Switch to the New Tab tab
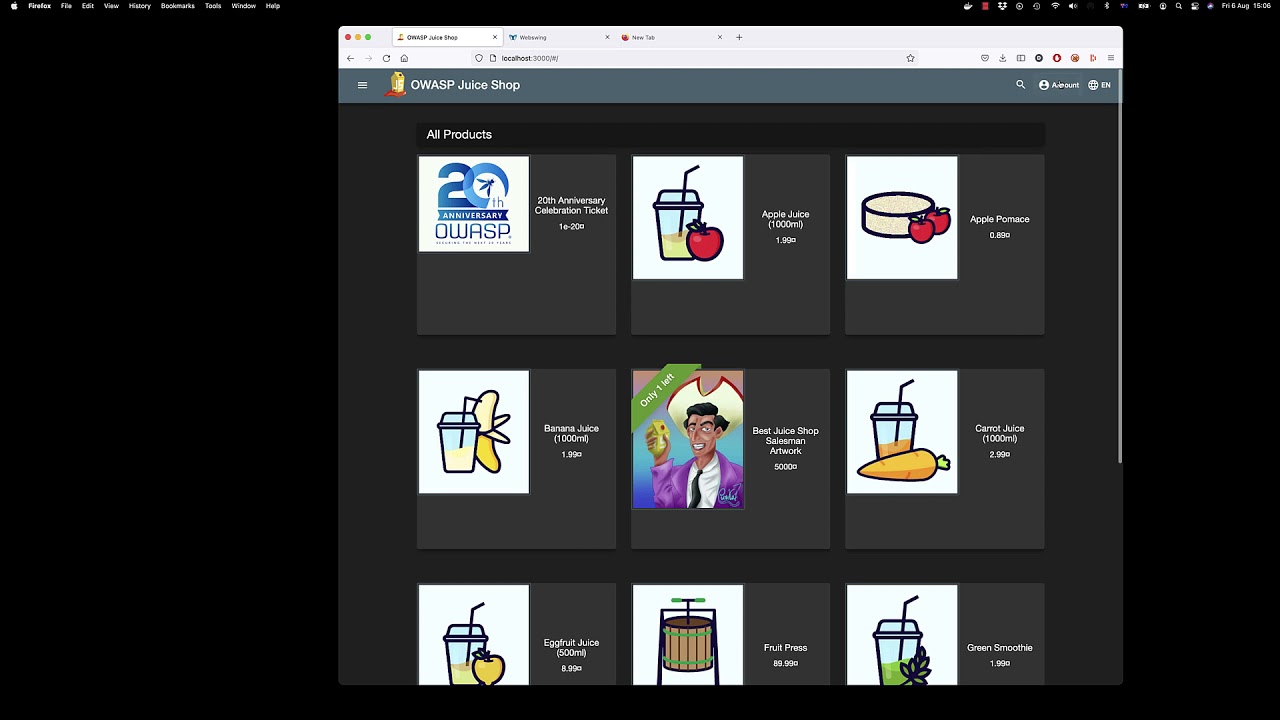1280x720 pixels. (x=671, y=37)
